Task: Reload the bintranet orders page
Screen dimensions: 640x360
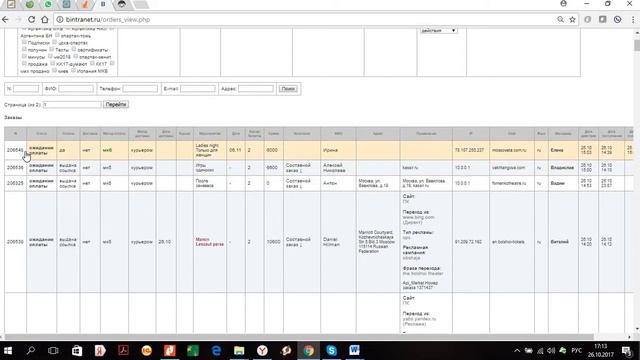Action: point(31,19)
